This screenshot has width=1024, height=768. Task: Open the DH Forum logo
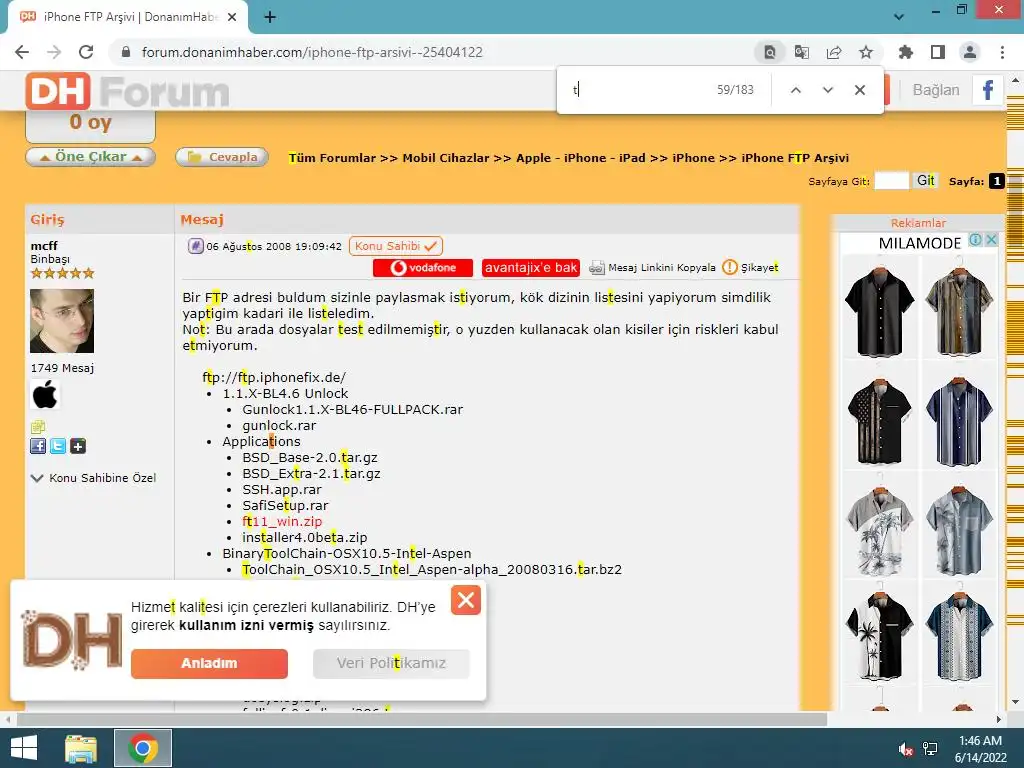tap(127, 91)
